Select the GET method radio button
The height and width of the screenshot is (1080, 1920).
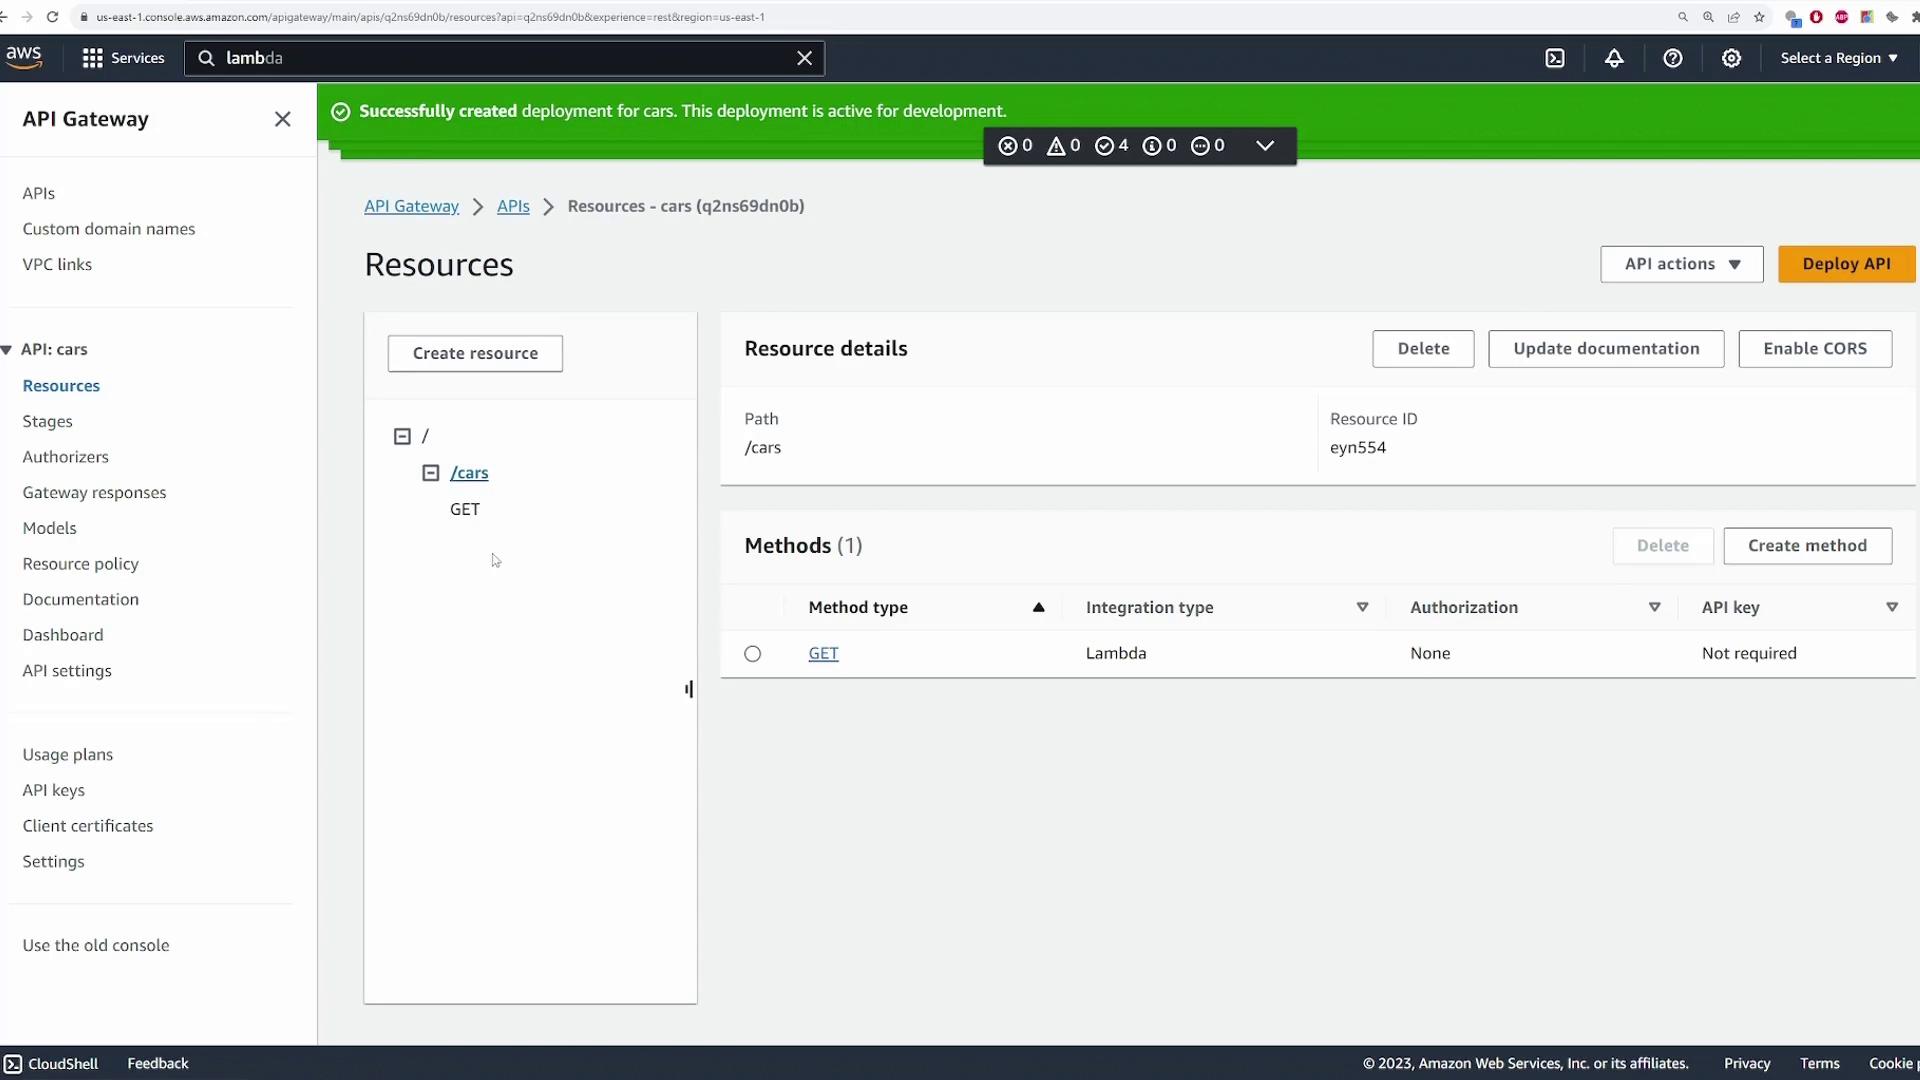(x=753, y=654)
